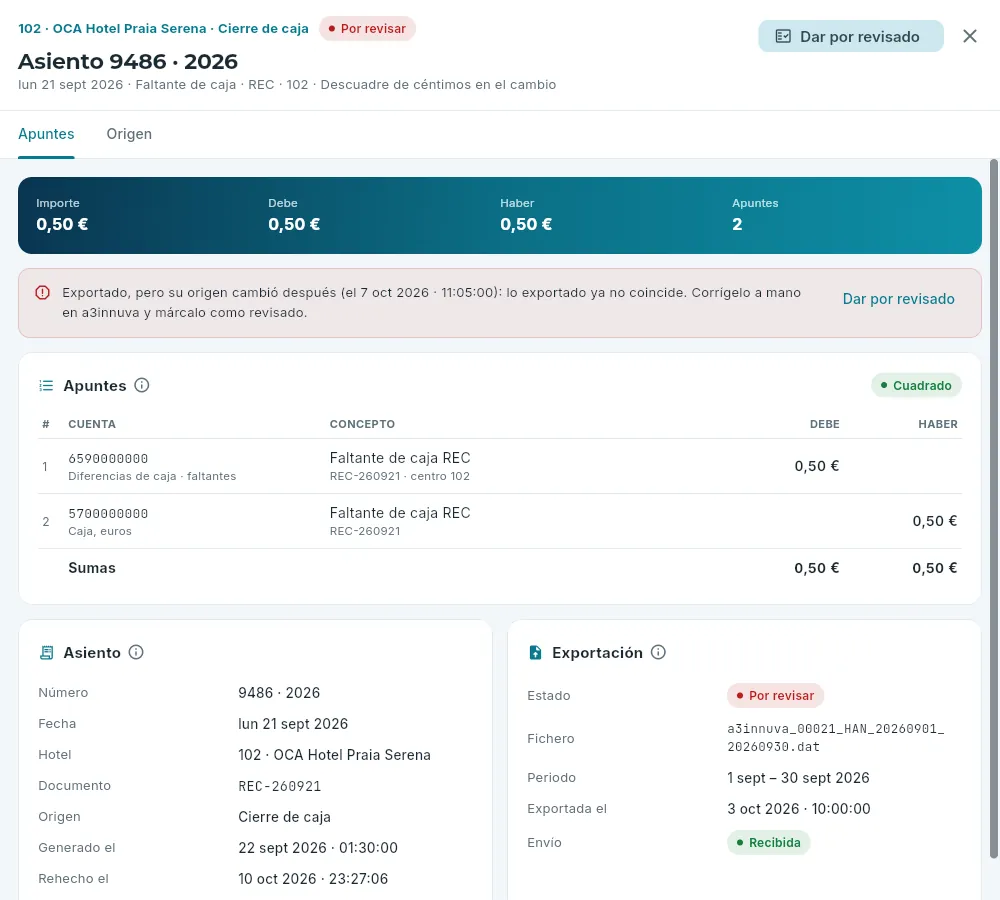Click the Cuadrado status badge
The height and width of the screenshot is (900, 1000).
(916, 385)
